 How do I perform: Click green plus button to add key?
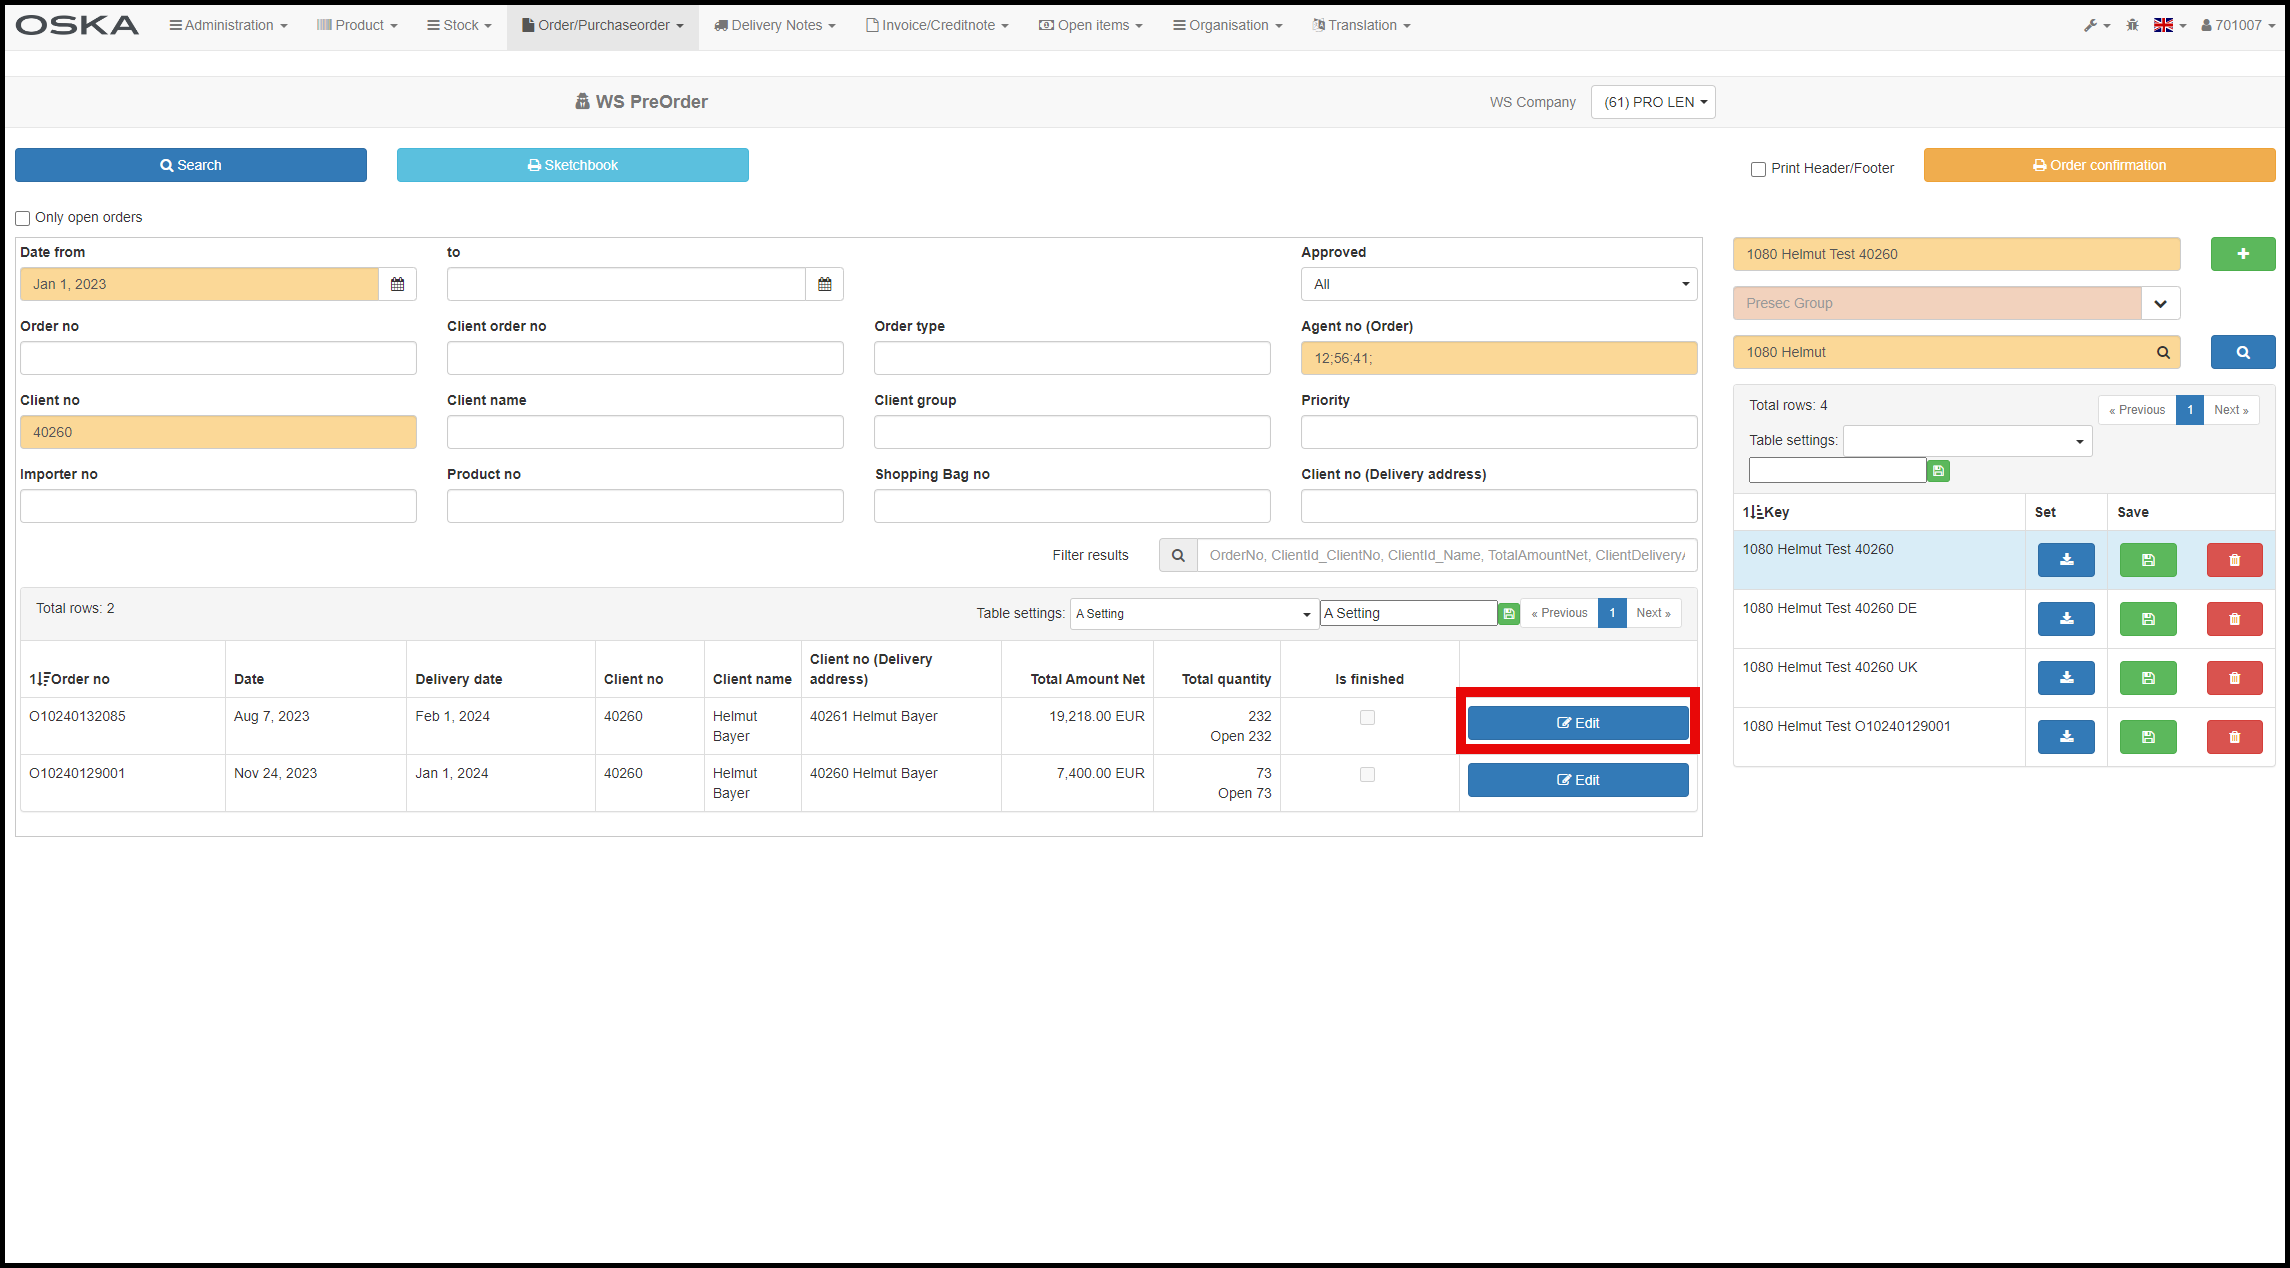pyautogui.click(x=2242, y=254)
